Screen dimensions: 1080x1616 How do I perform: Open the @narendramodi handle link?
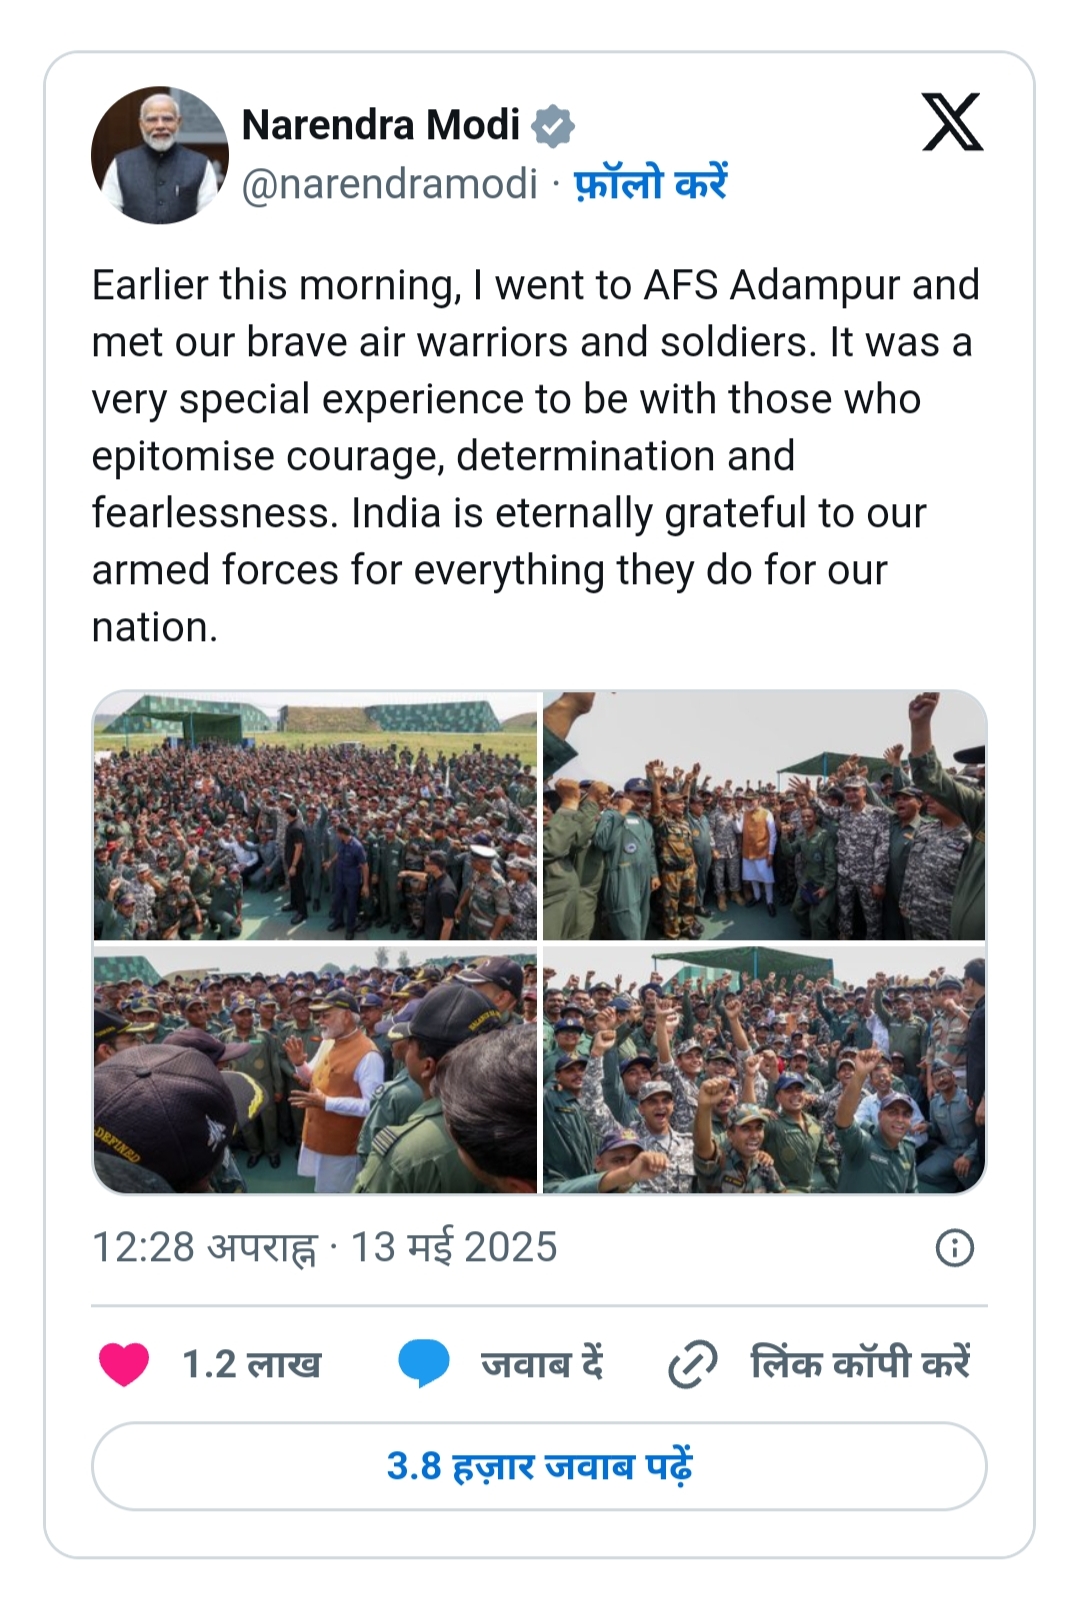coord(390,184)
